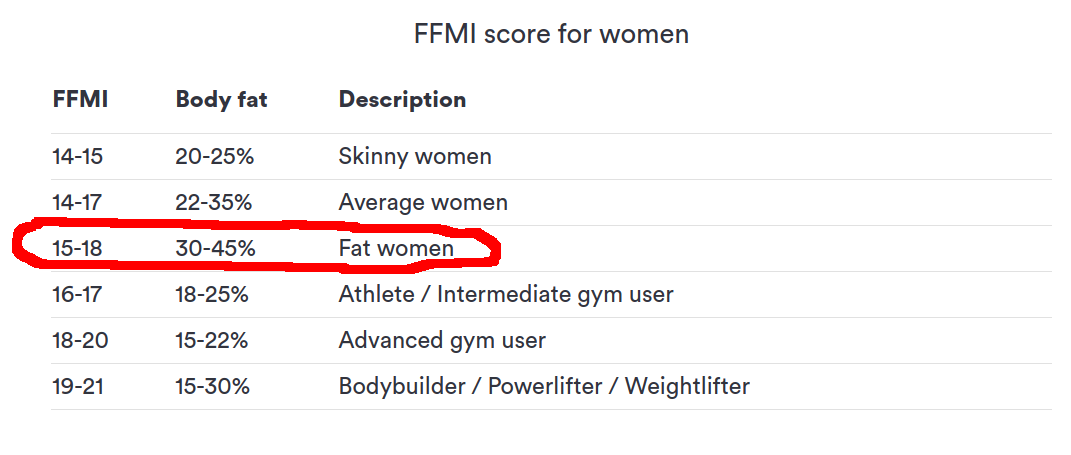Click the Description column header
The width and height of the screenshot is (1071, 455).
(402, 100)
